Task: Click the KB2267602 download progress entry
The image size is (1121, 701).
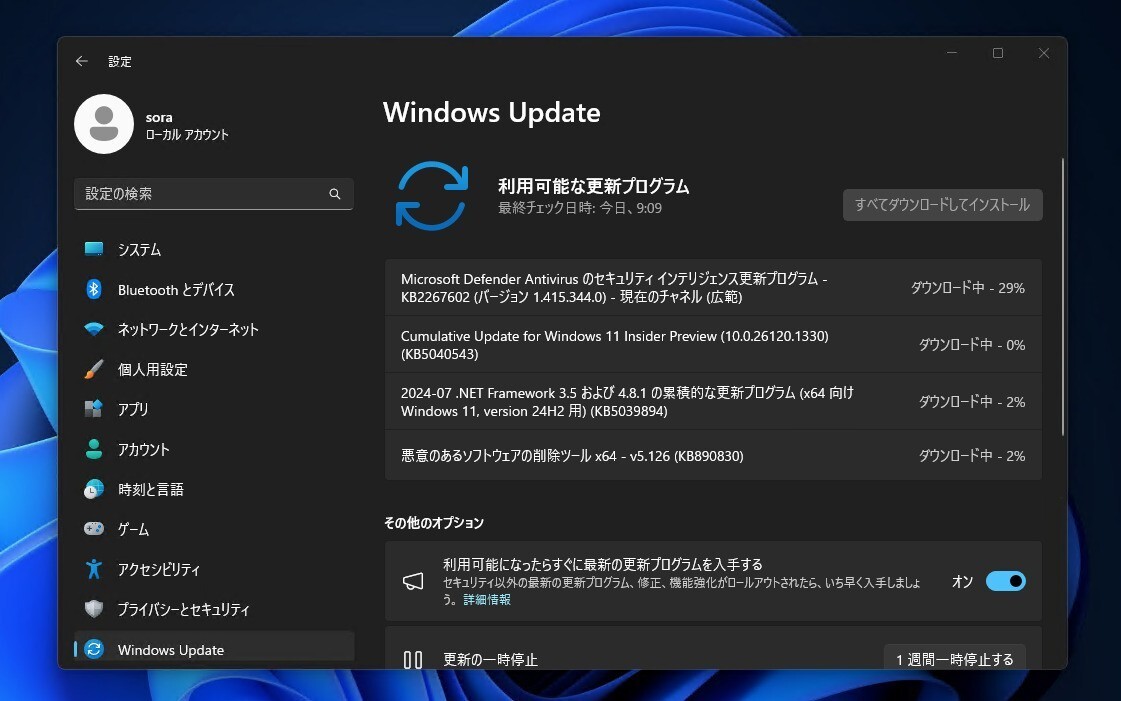Action: [x=713, y=289]
